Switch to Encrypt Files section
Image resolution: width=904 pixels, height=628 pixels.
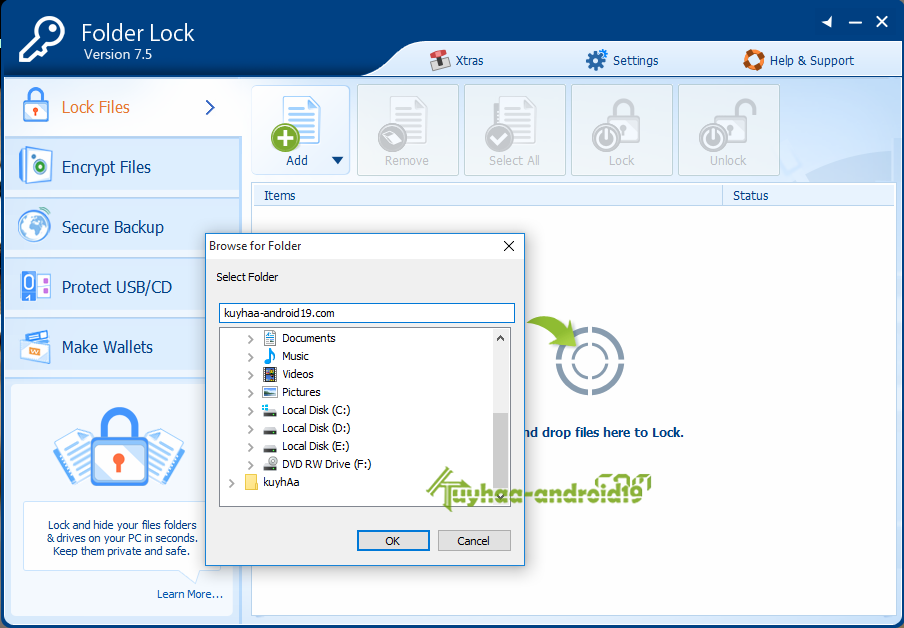(122, 167)
